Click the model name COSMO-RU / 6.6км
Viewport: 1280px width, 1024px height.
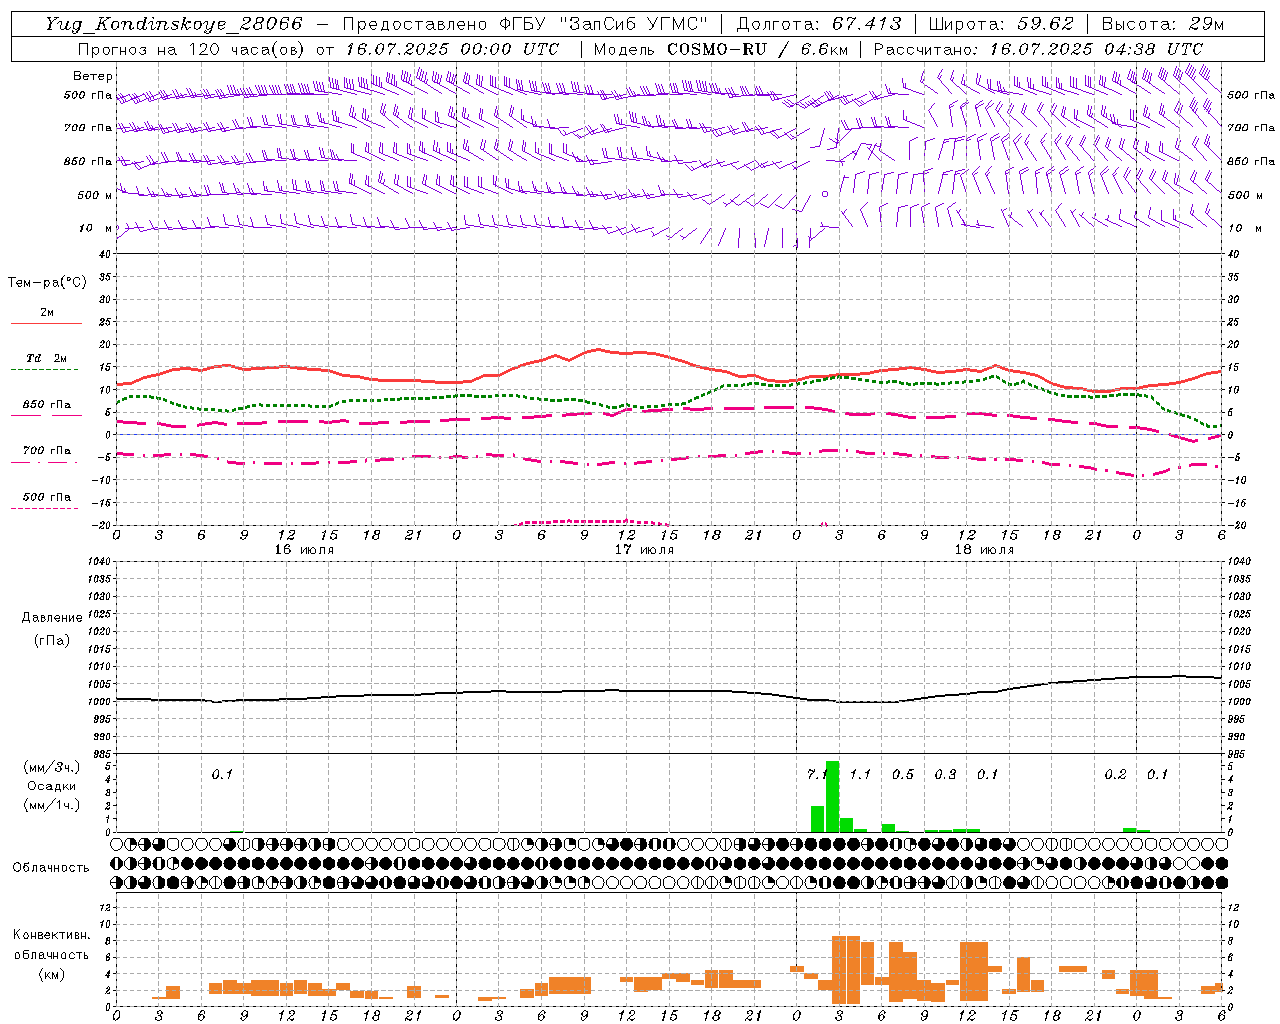758,49
